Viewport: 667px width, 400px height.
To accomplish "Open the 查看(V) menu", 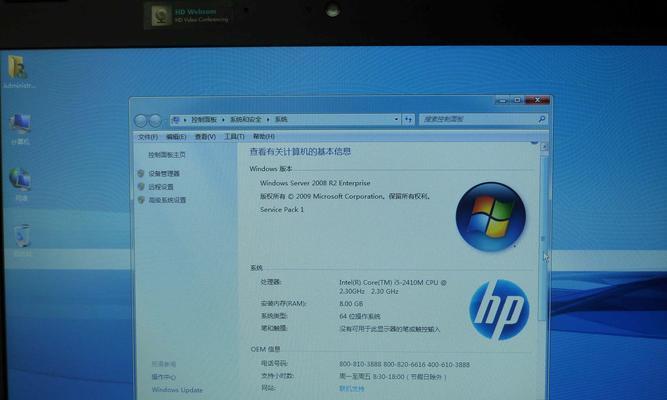I will point(205,137).
